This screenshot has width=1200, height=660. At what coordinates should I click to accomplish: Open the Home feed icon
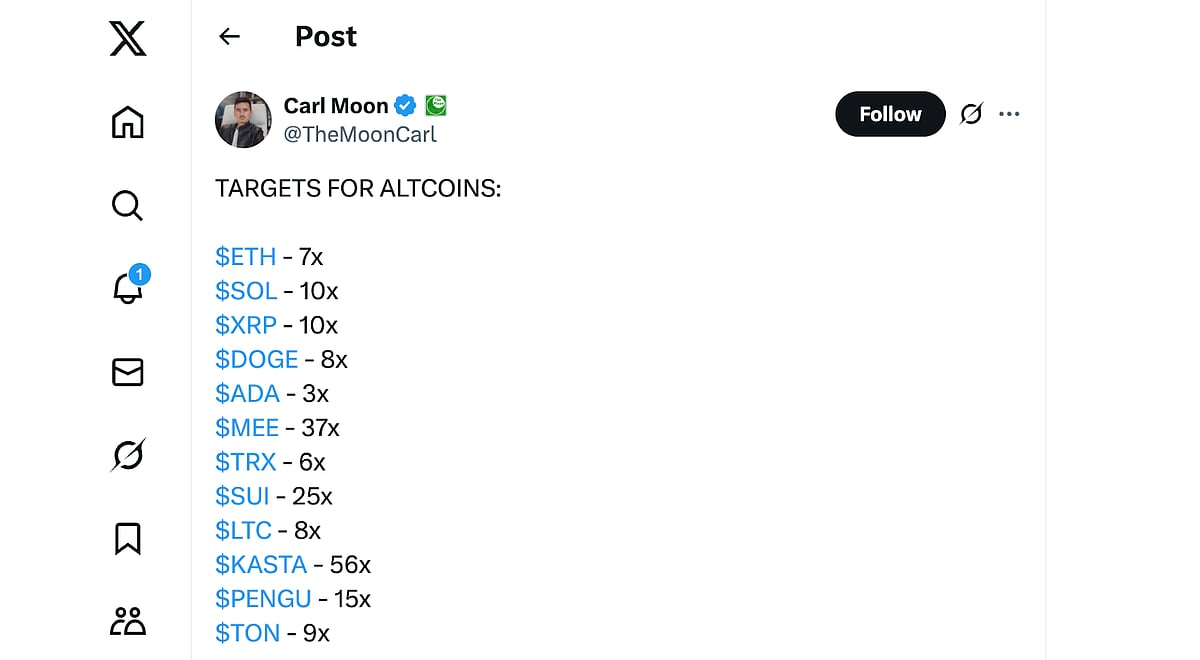coord(127,122)
